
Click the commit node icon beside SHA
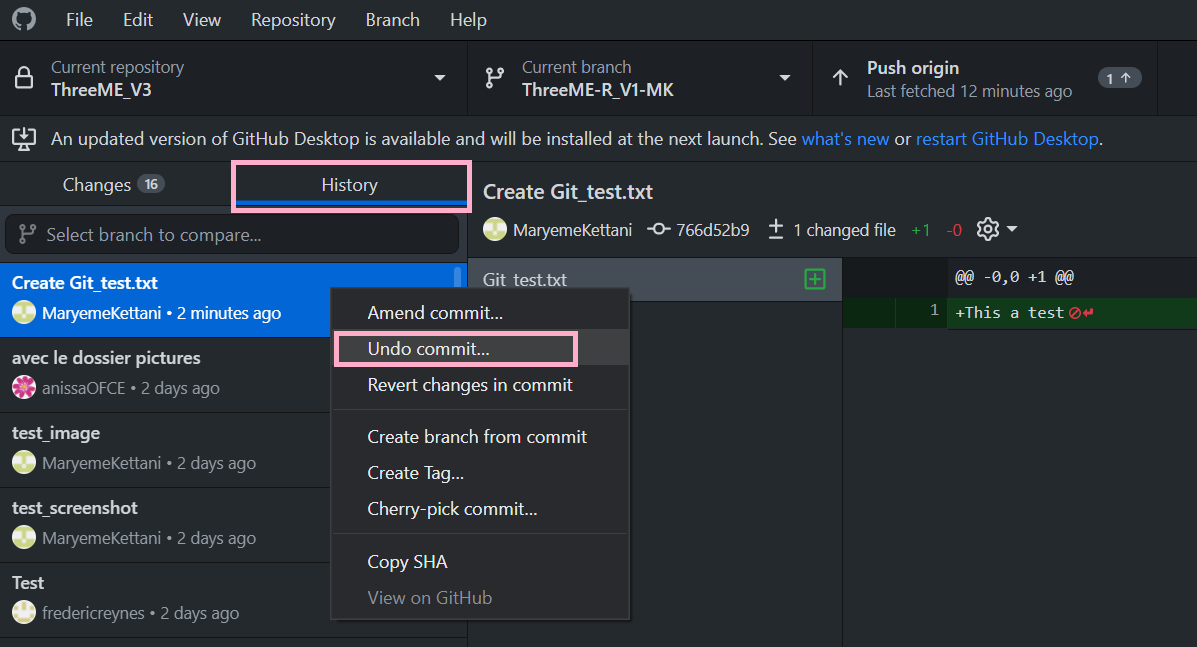658,229
